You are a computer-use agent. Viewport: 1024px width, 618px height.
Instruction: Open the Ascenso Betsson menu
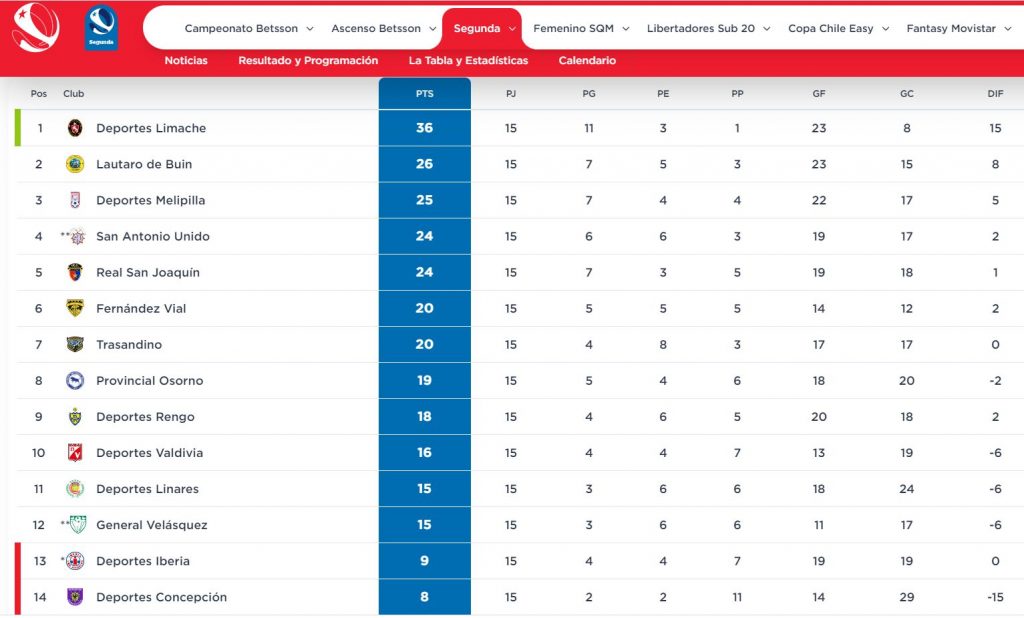pos(376,29)
